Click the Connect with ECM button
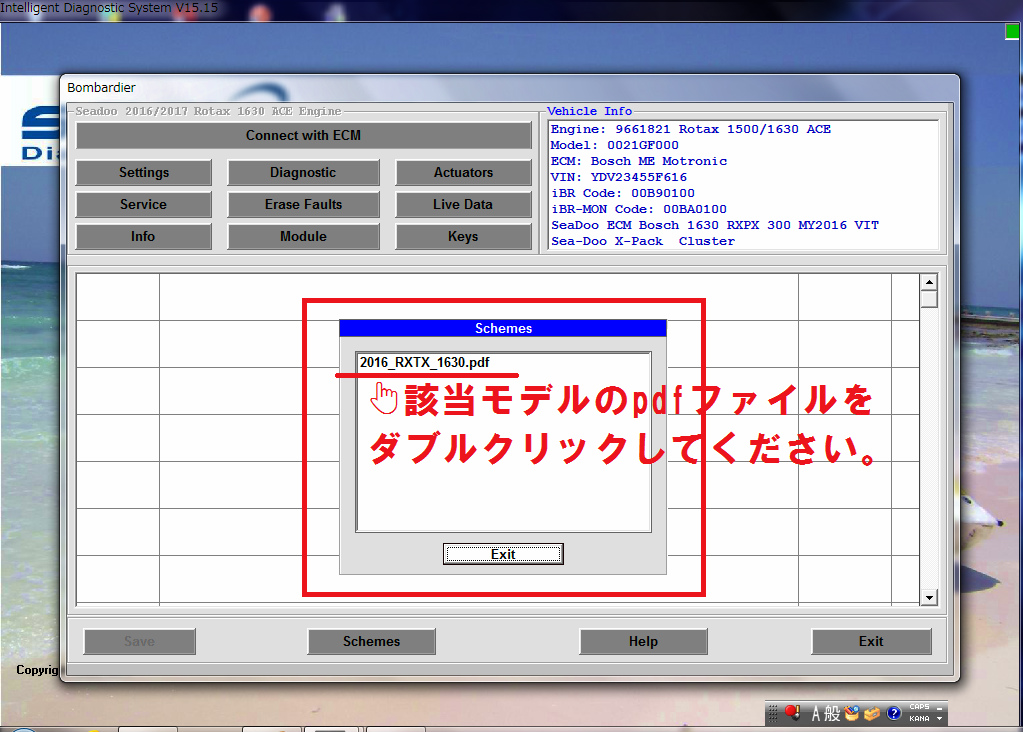 pyautogui.click(x=303, y=136)
